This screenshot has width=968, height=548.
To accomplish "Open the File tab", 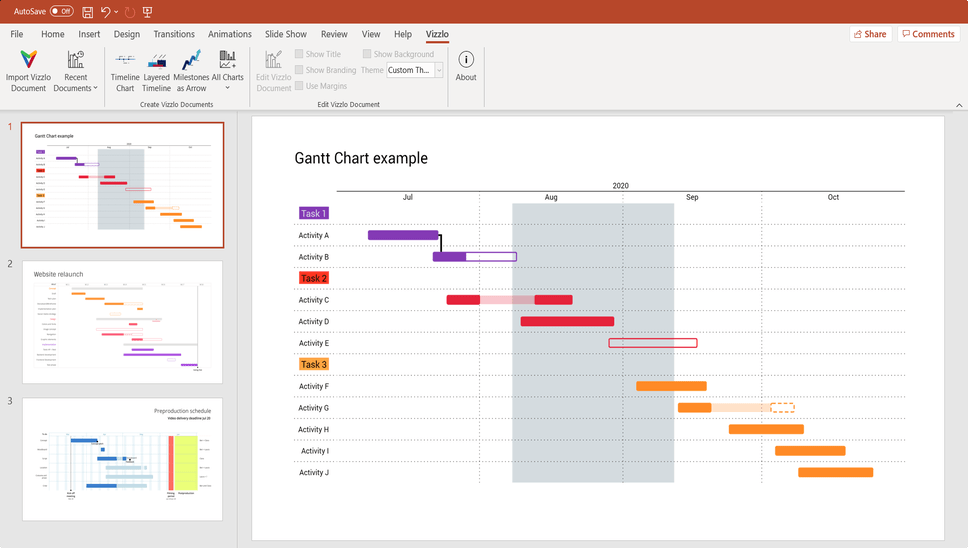I will [17, 34].
